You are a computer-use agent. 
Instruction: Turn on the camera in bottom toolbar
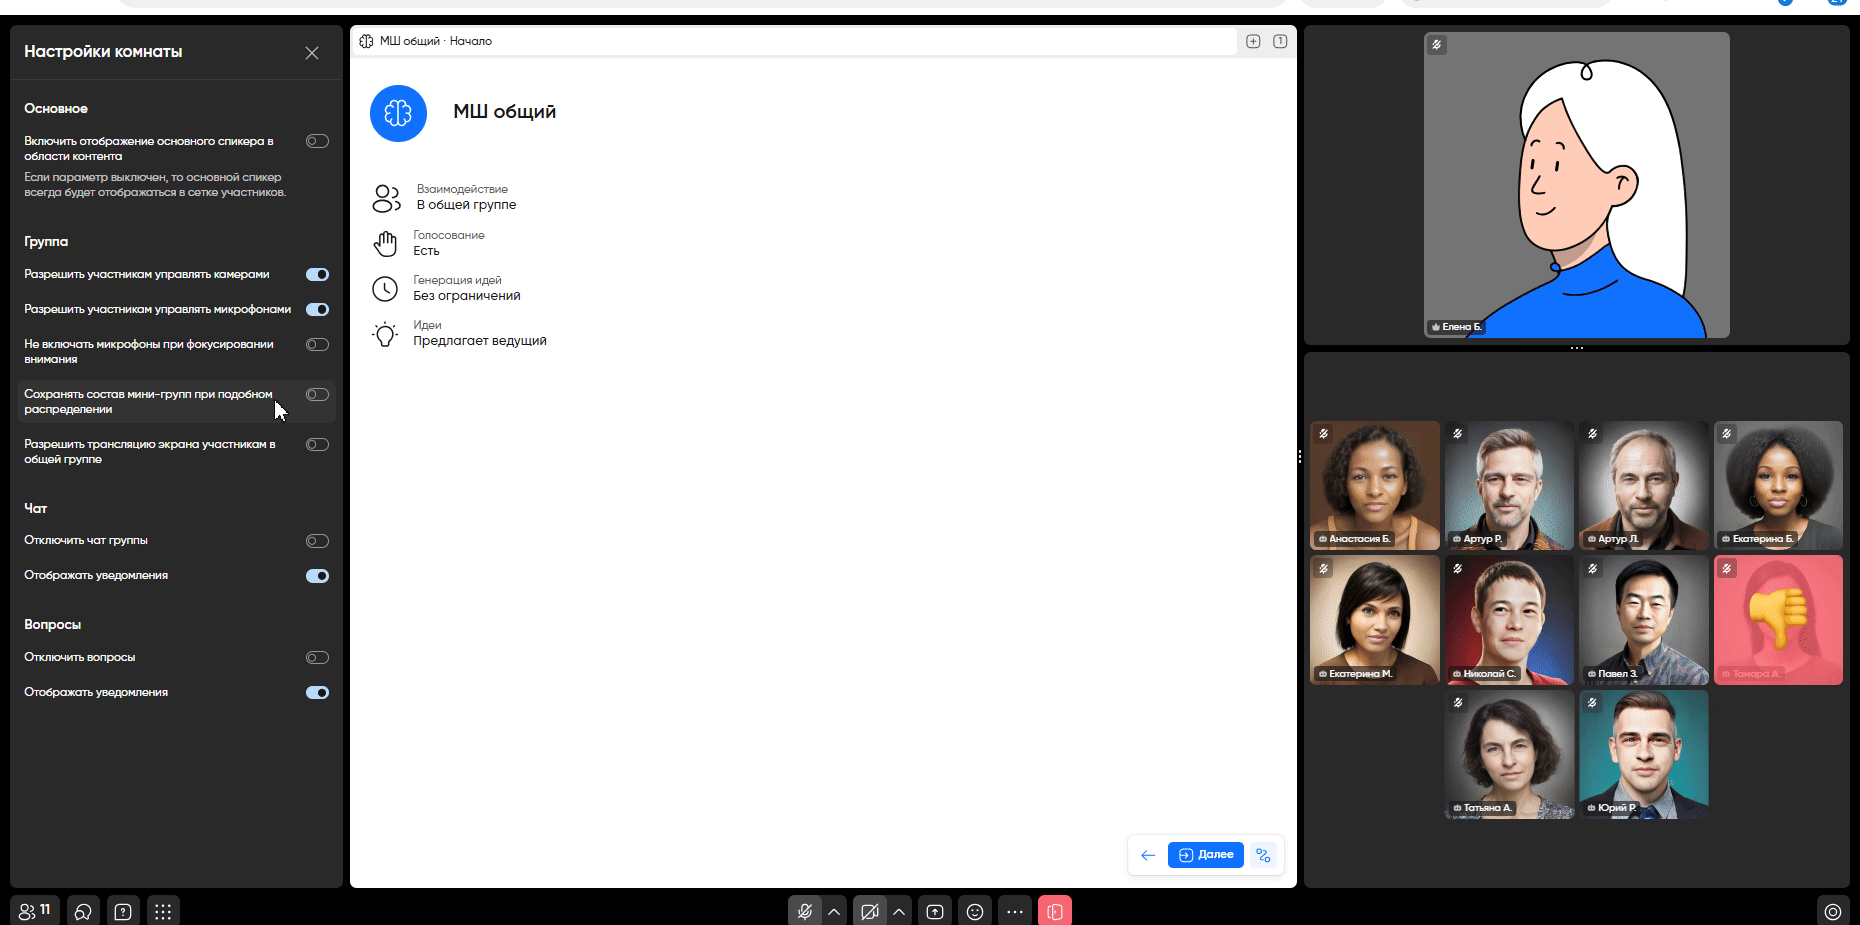(x=869, y=911)
